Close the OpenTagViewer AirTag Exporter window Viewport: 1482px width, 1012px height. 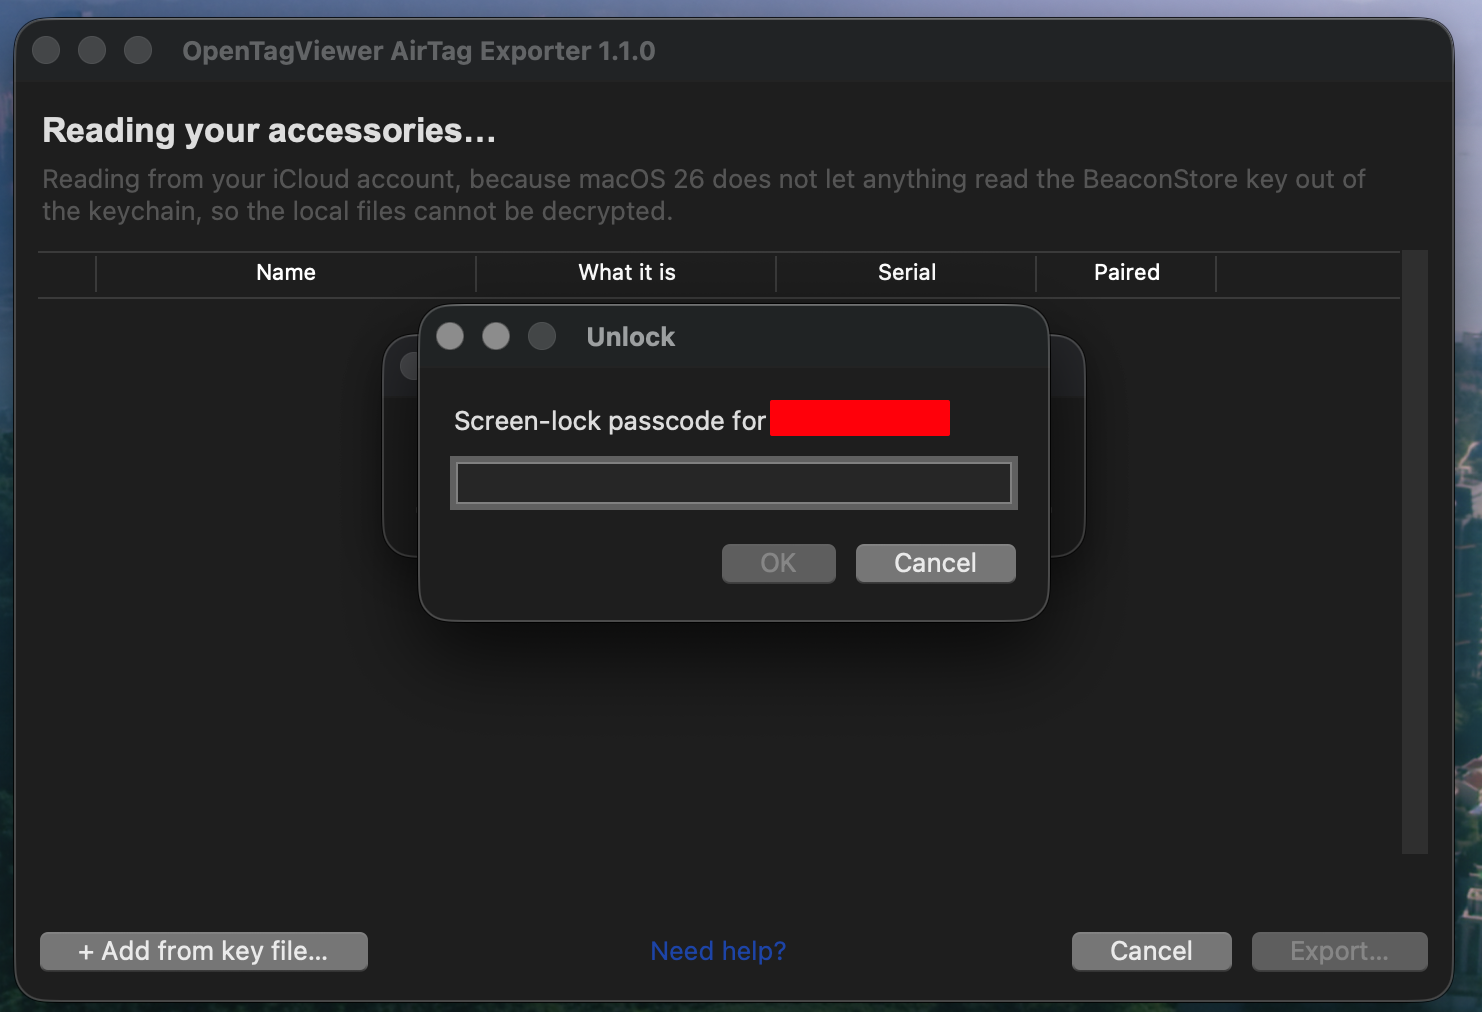coord(46,50)
